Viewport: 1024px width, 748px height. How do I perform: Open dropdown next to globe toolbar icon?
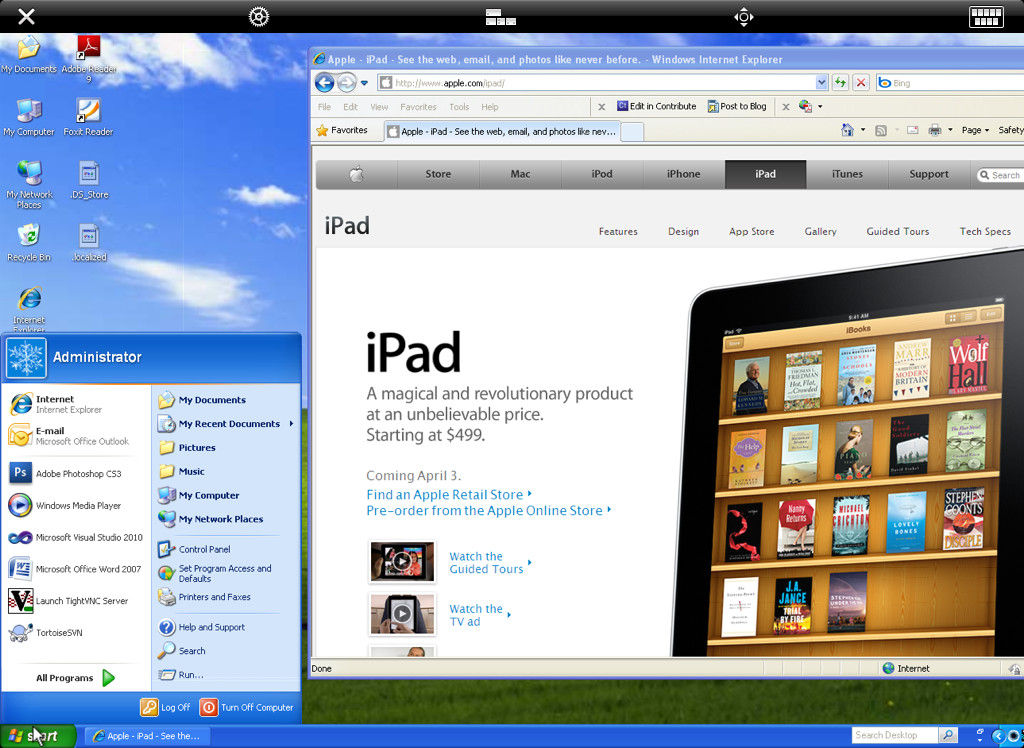coord(820,106)
